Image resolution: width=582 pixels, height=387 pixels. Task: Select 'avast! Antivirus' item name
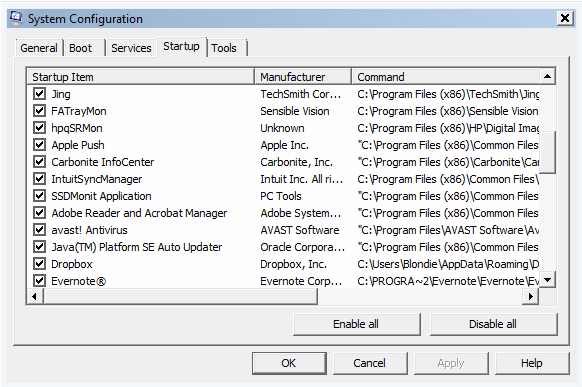point(89,230)
